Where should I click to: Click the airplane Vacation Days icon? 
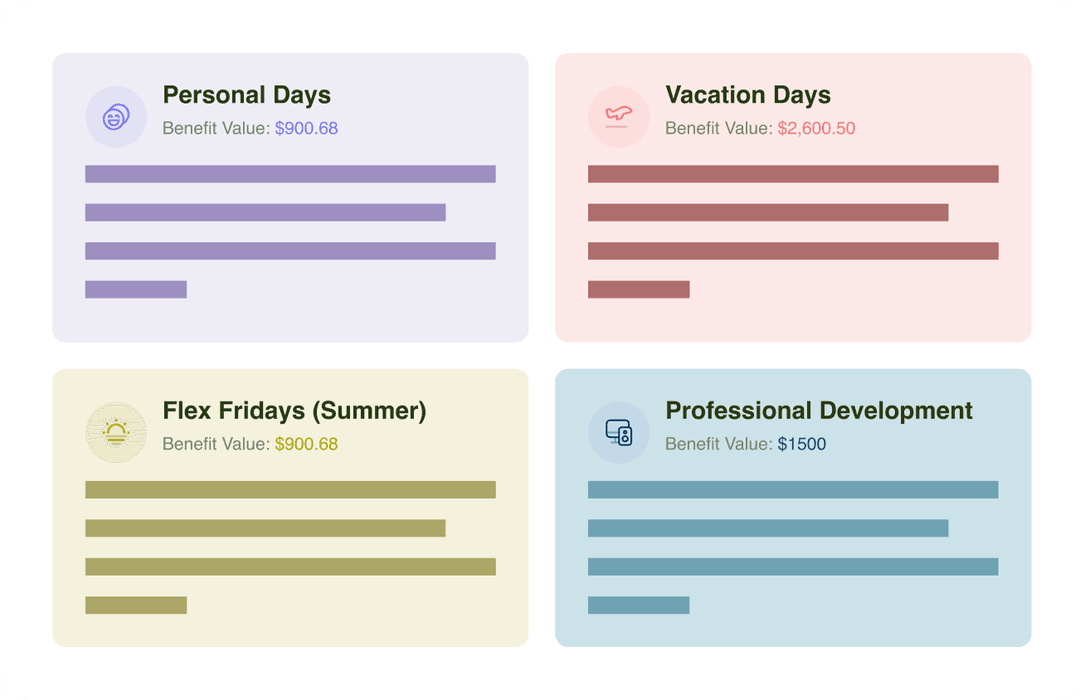pyautogui.click(x=619, y=116)
